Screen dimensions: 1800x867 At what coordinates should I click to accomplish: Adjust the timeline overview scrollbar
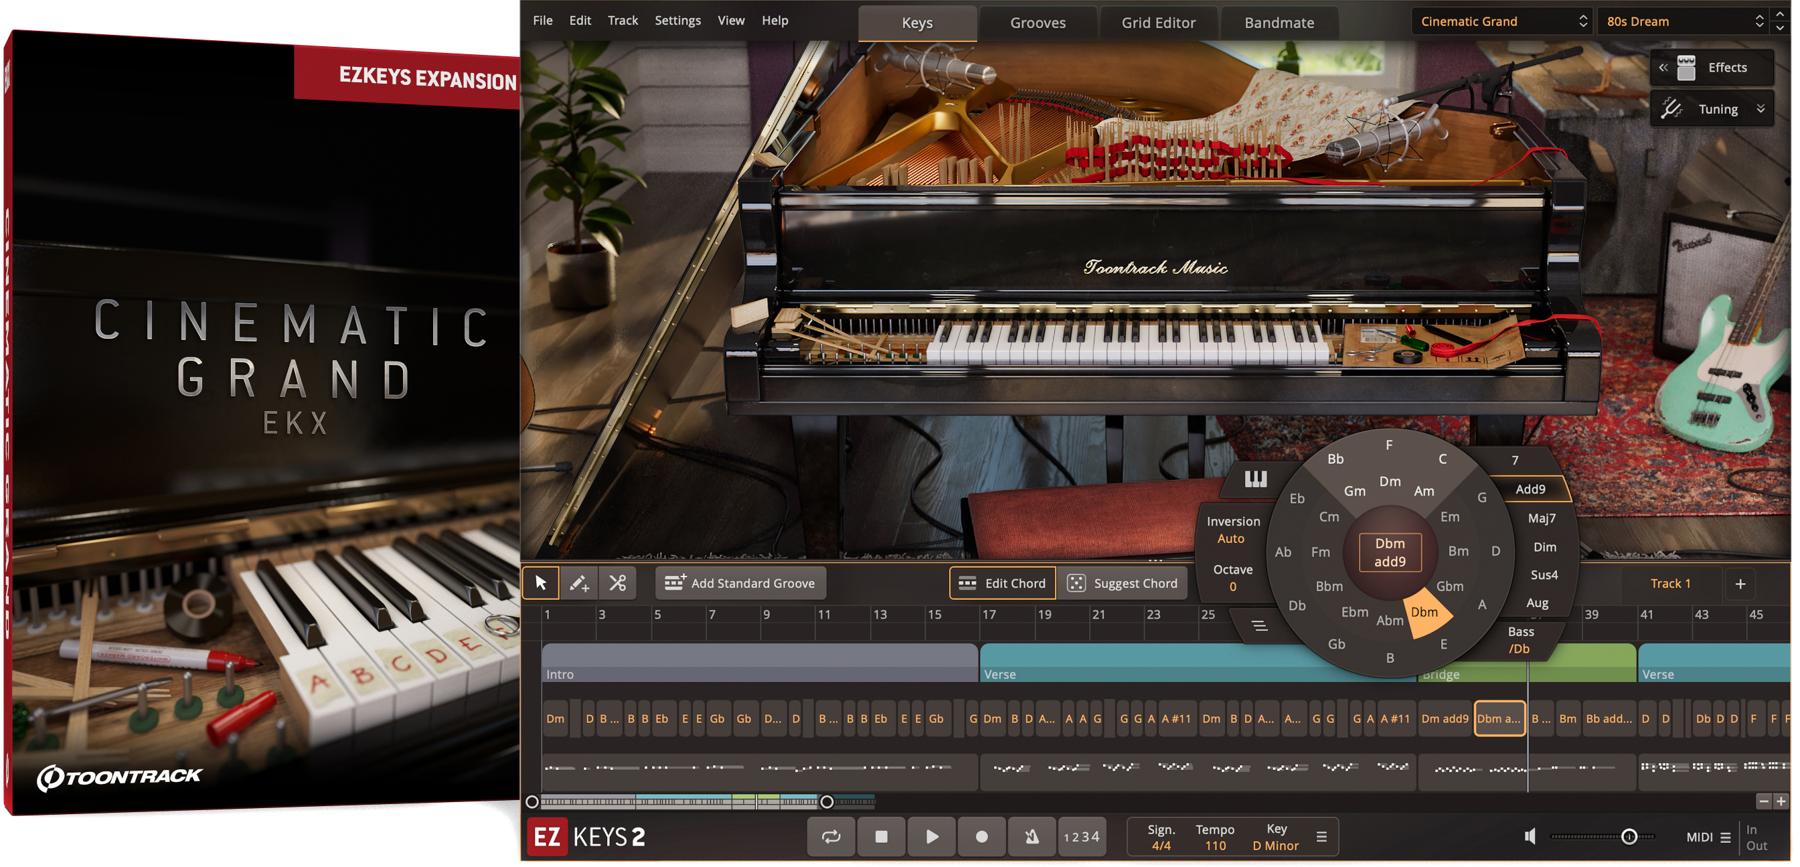point(680,801)
